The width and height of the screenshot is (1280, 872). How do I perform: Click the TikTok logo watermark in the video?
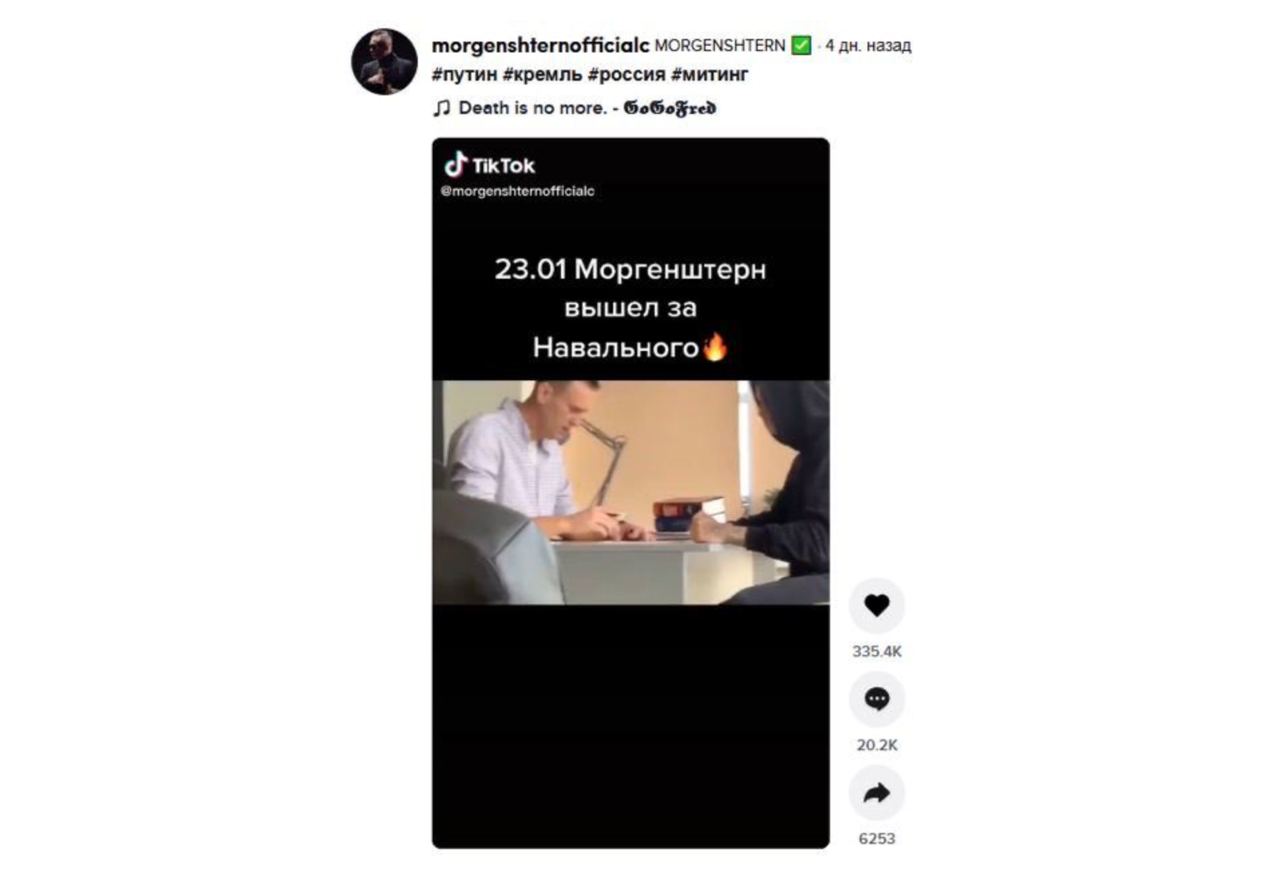pyautogui.click(x=490, y=165)
